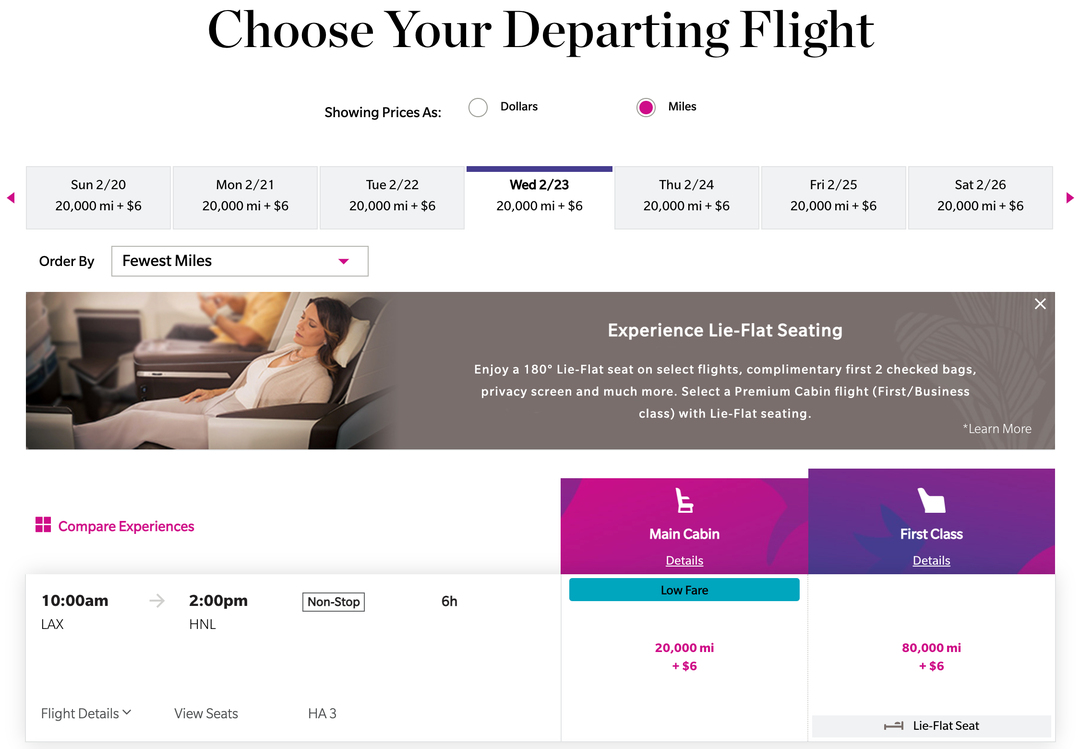The image size is (1080, 749).
Task: Open Main Cabin fare Details
Action: tap(684, 560)
